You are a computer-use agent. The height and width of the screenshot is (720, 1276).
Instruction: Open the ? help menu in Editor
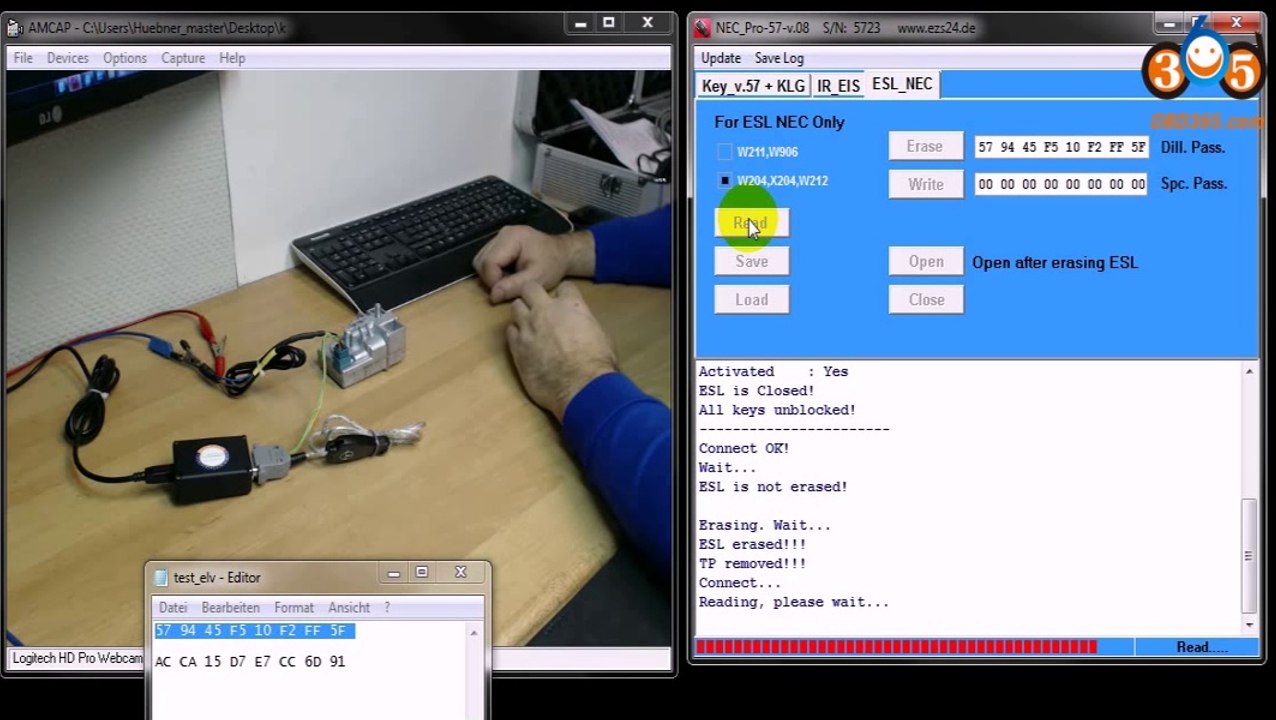click(387, 607)
